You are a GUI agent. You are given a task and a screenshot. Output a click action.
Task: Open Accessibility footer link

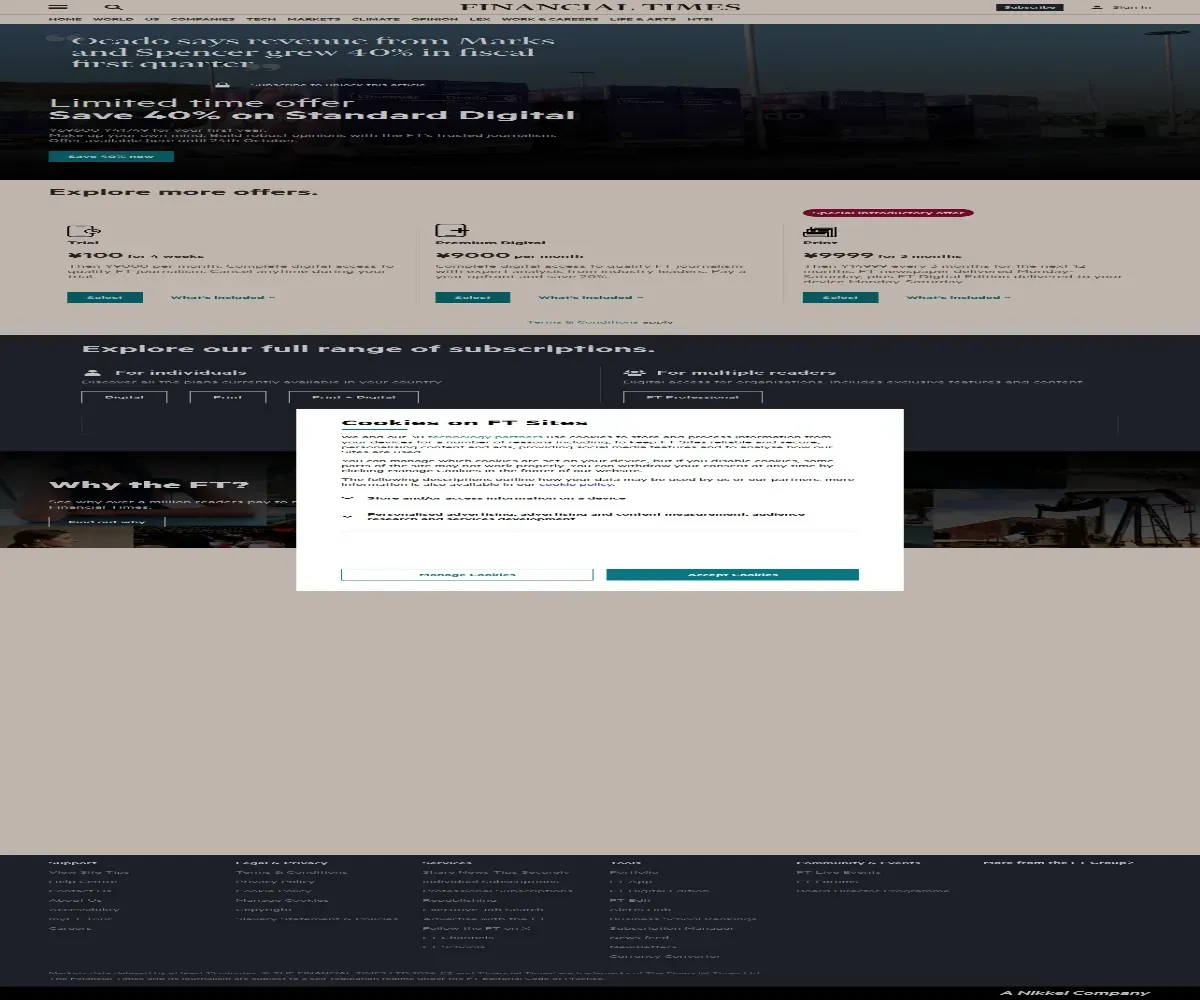pos(84,909)
